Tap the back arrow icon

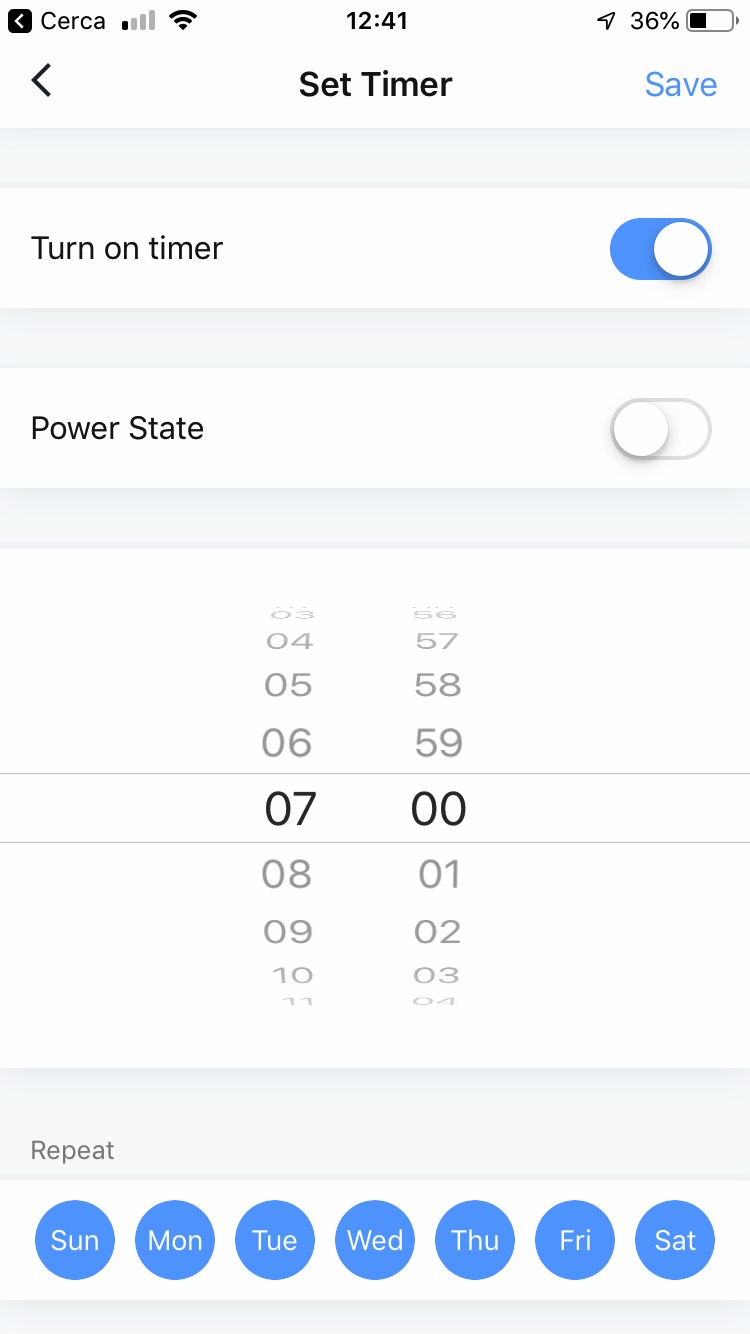41,82
